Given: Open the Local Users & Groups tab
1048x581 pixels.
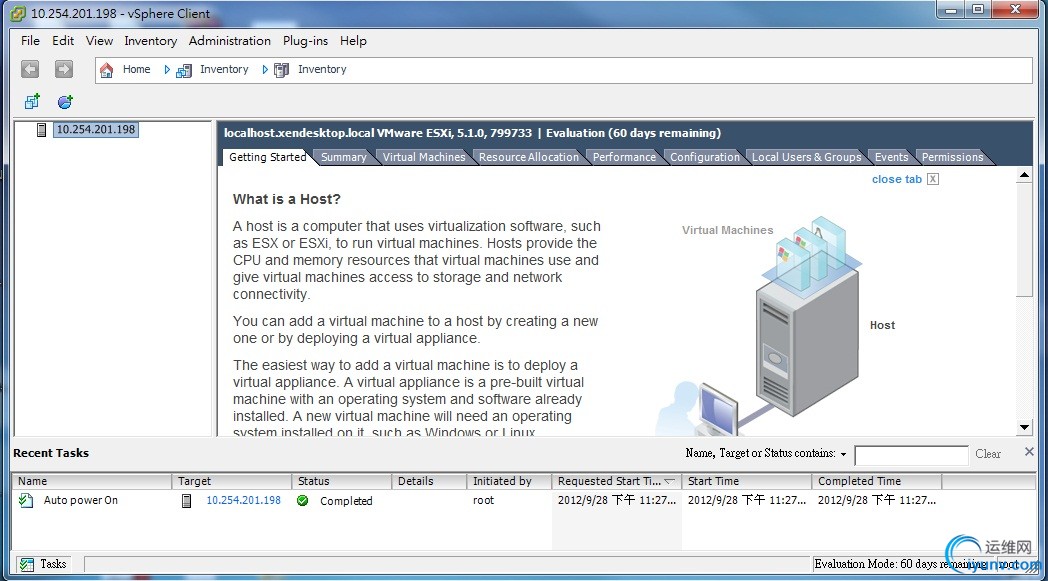Looking at the screenshot, I should tap(807, 157).
